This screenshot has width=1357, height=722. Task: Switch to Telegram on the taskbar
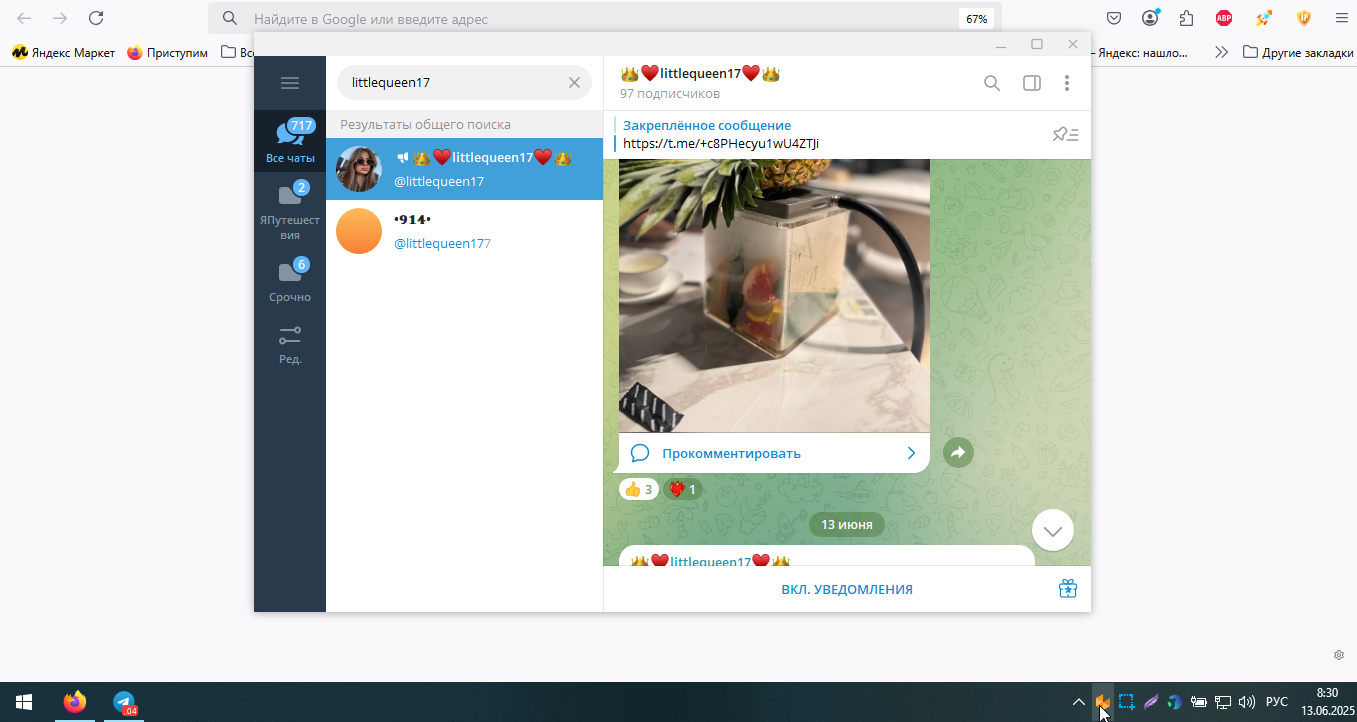tap(124, 702)
